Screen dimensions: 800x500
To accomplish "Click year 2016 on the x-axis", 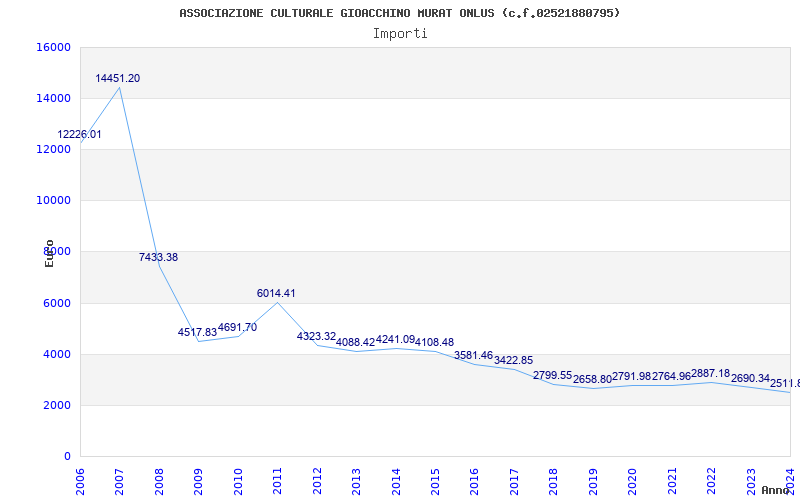I will (474, 481).
